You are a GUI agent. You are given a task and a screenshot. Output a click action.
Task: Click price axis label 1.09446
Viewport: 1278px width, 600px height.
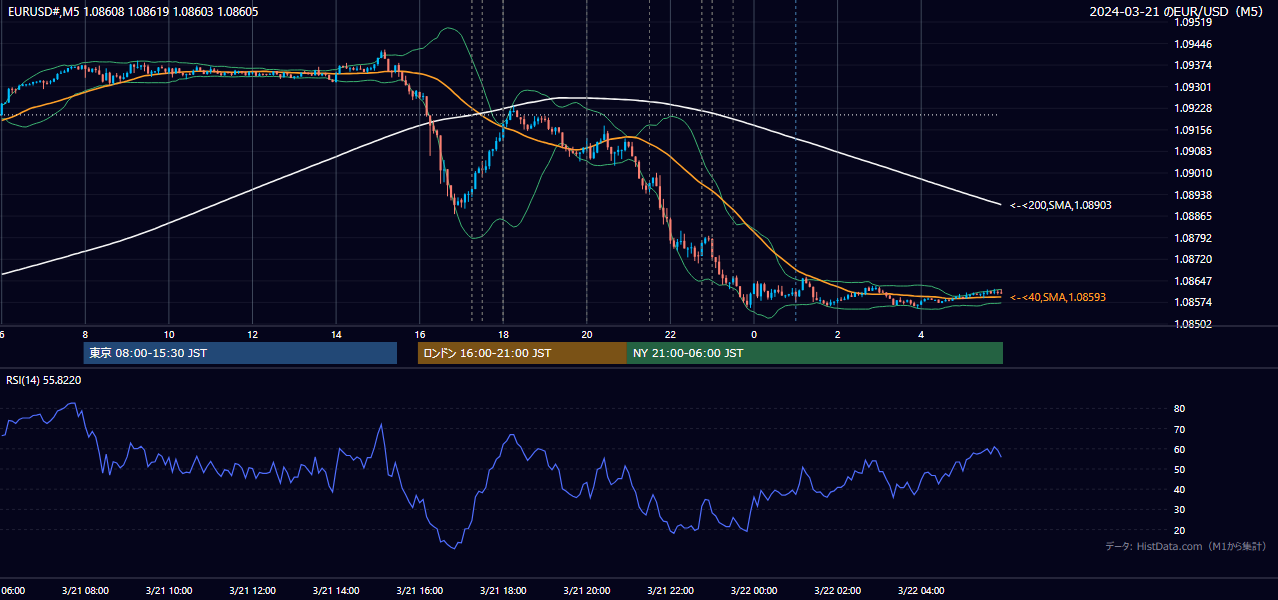point(1194,44)
